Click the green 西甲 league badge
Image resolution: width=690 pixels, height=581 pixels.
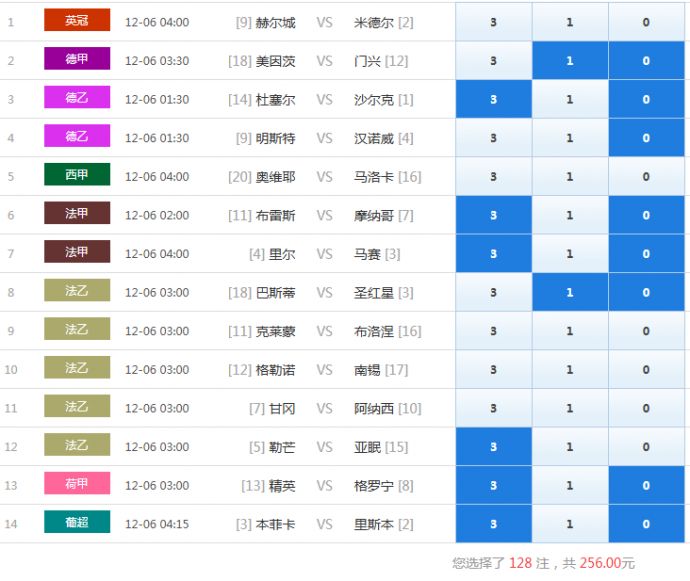[77, 175]
